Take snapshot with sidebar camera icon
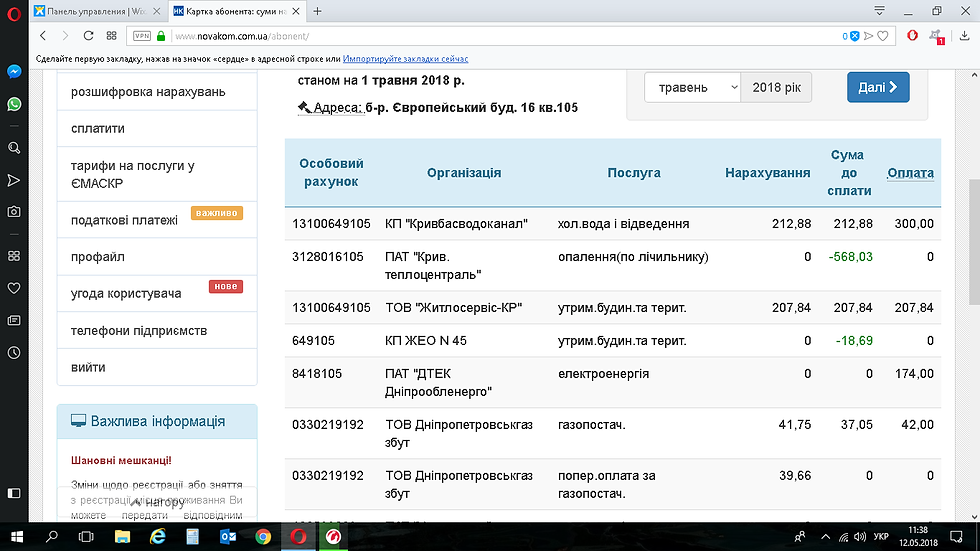This screenshot has height=551, width=980. (14, 212)
